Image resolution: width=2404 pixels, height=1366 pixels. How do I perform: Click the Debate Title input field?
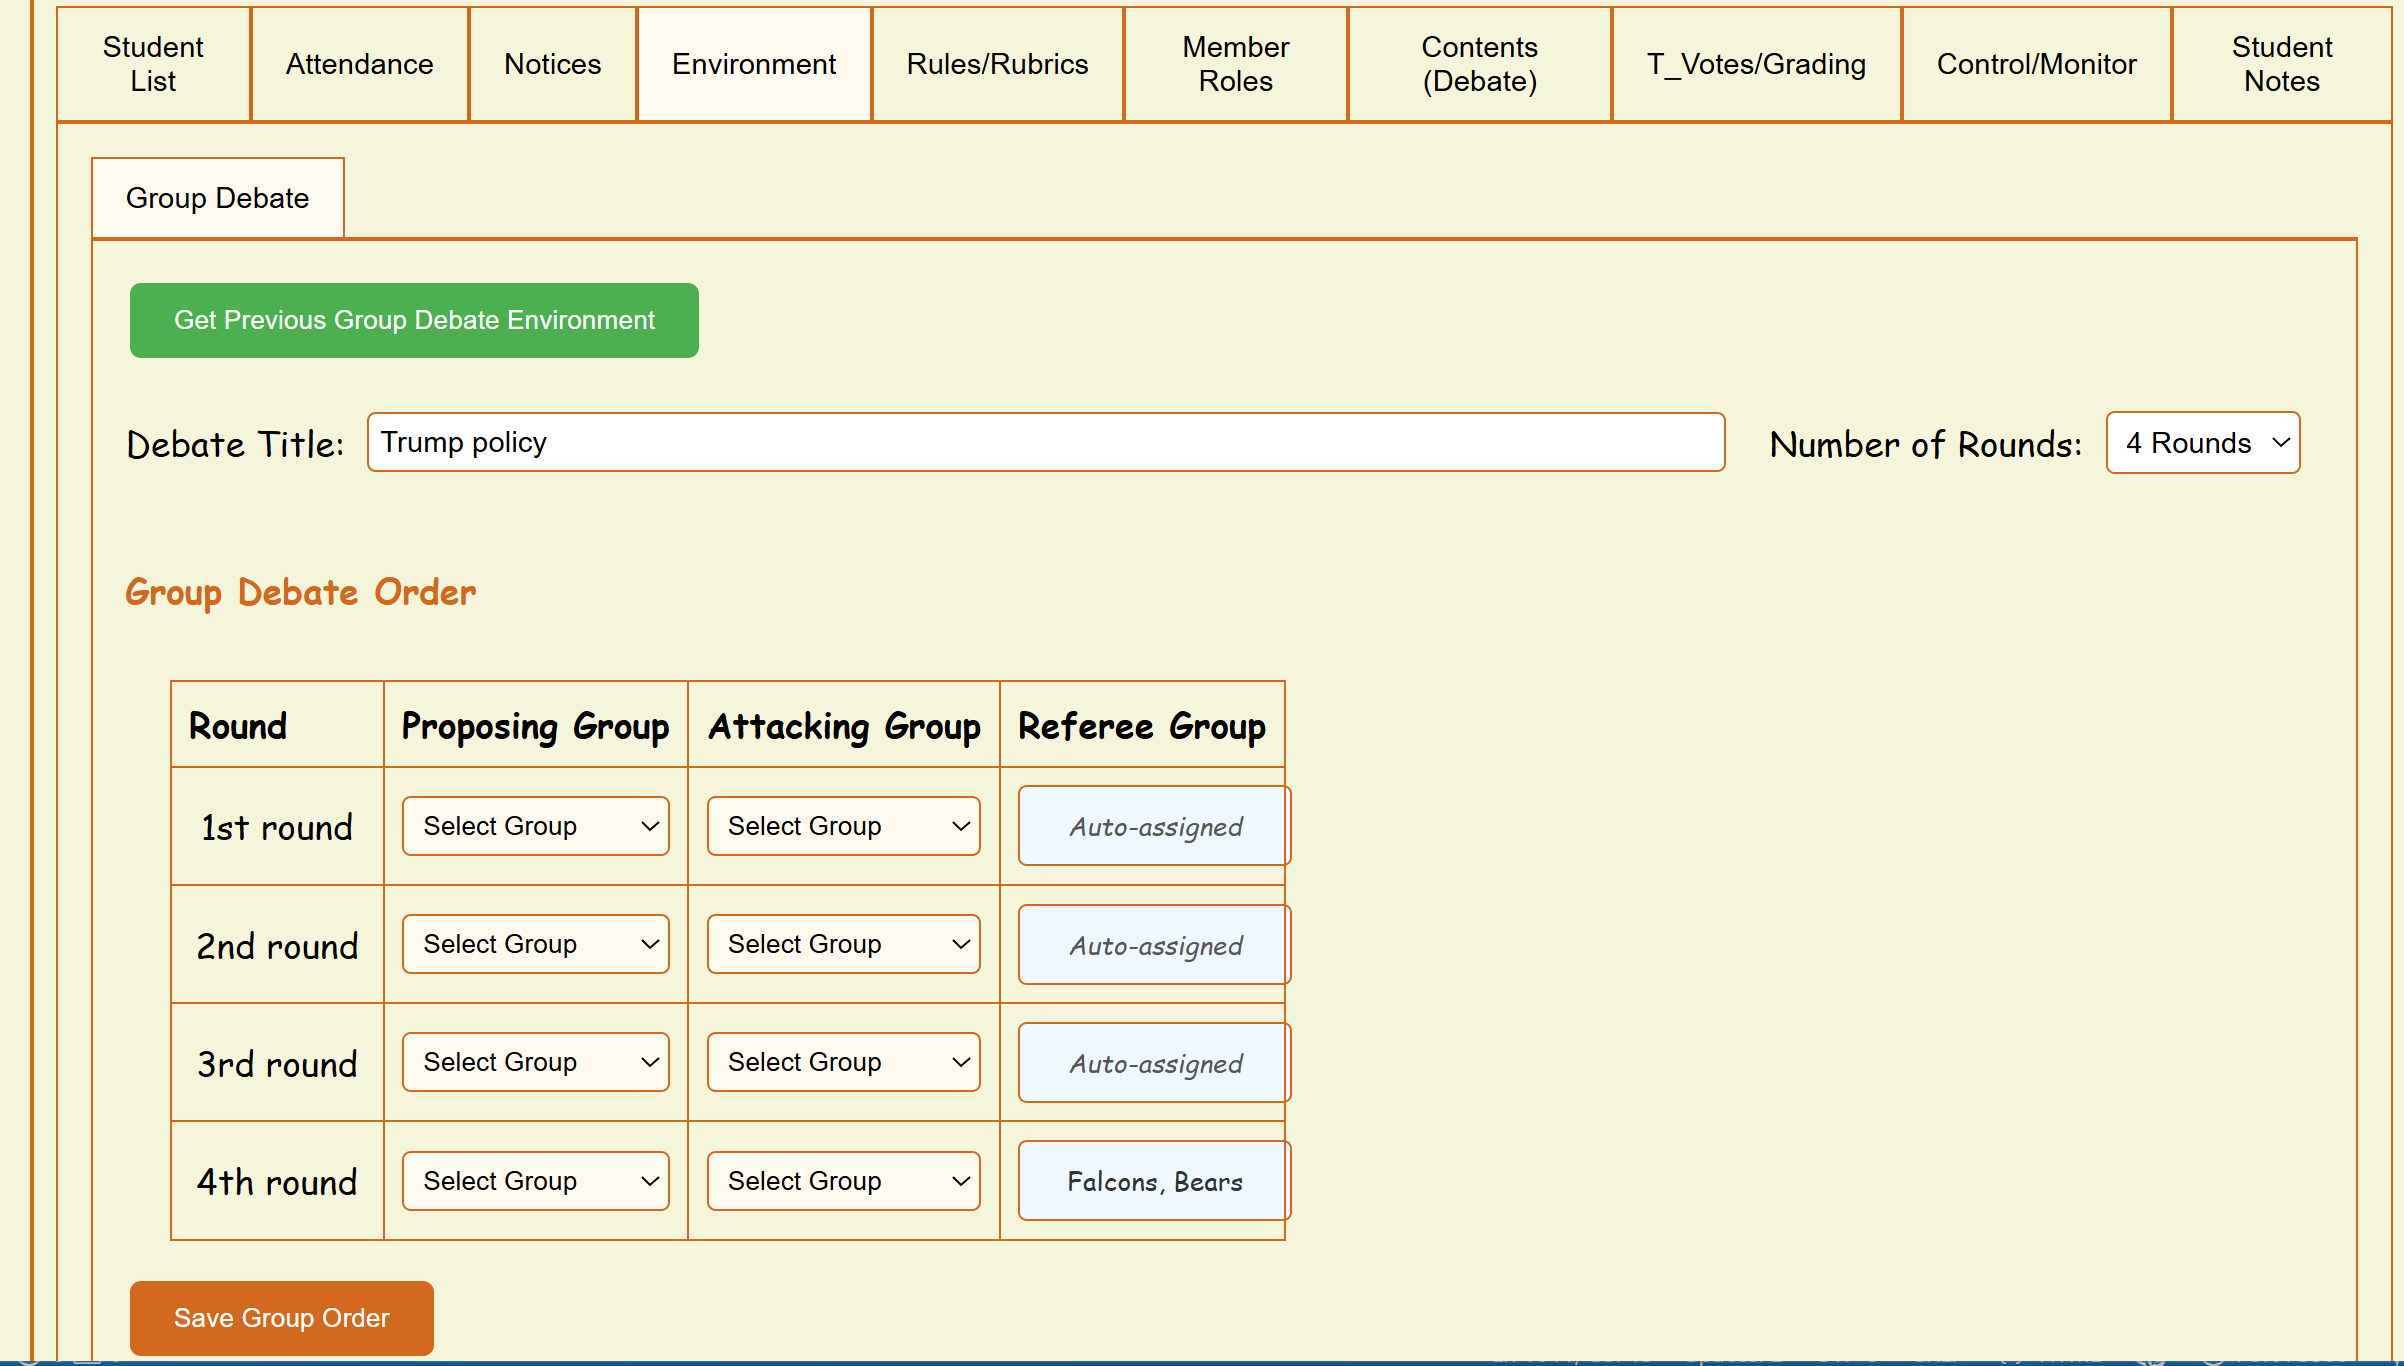tap(1045, 442)
